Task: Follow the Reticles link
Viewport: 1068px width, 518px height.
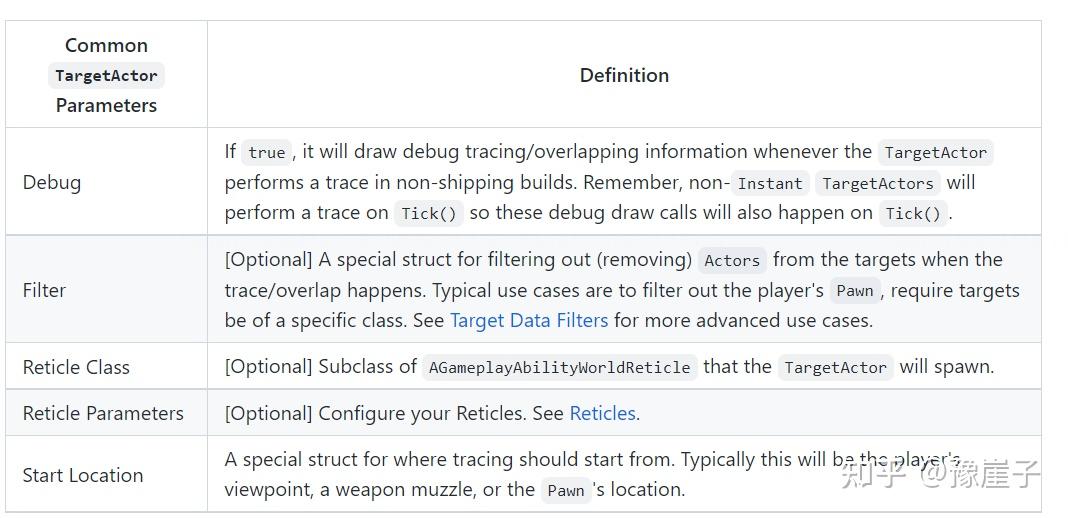Action: [602, 413]
